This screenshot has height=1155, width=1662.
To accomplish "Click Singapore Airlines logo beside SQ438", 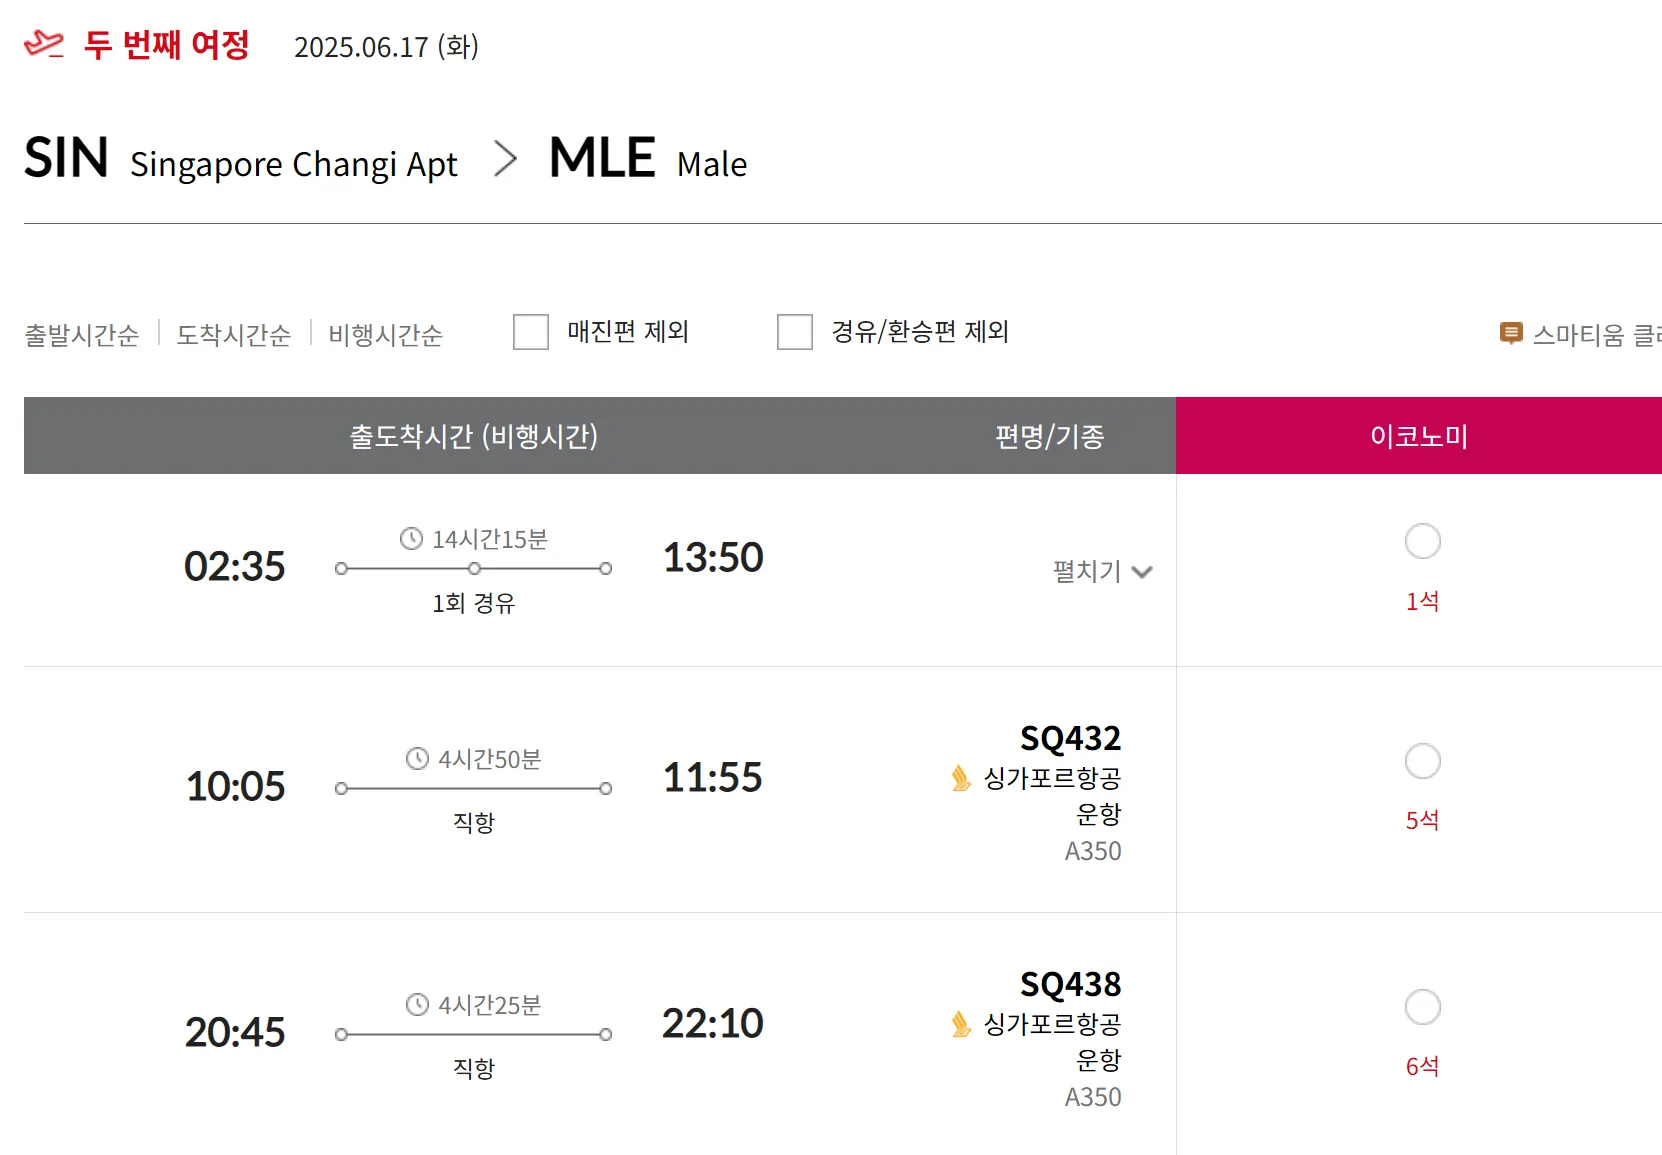I will (x=961, y=1024).
